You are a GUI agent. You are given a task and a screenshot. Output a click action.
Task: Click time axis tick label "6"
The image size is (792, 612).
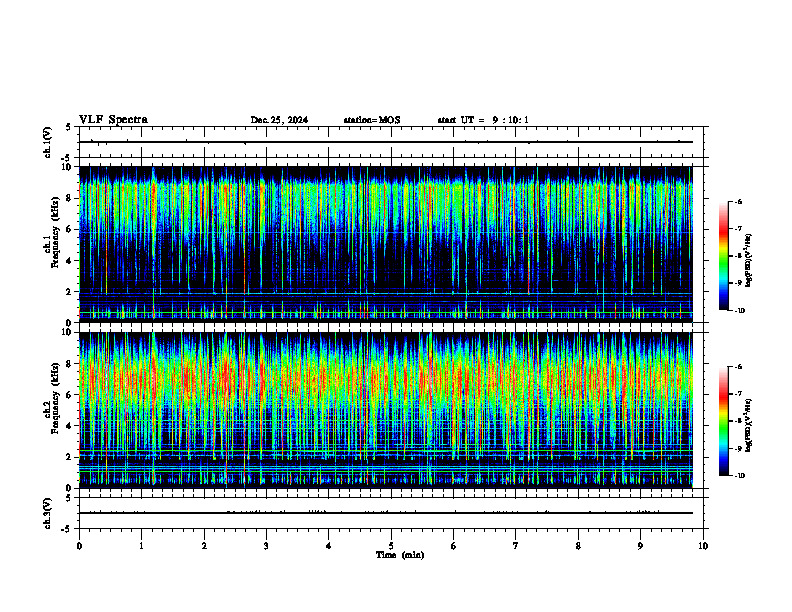(454, 546)
